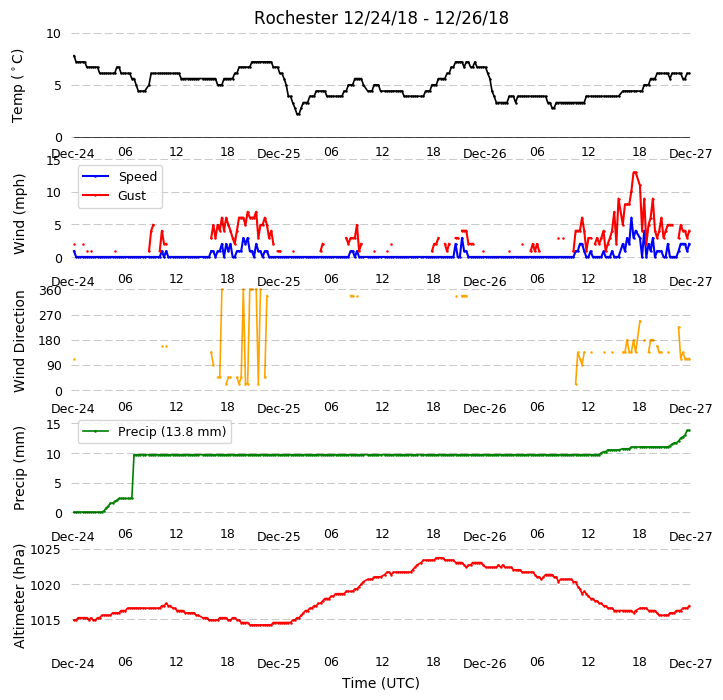Click the red Gust legend line
The height and width of the screenshot is (700, 723).
pos(95,195)
